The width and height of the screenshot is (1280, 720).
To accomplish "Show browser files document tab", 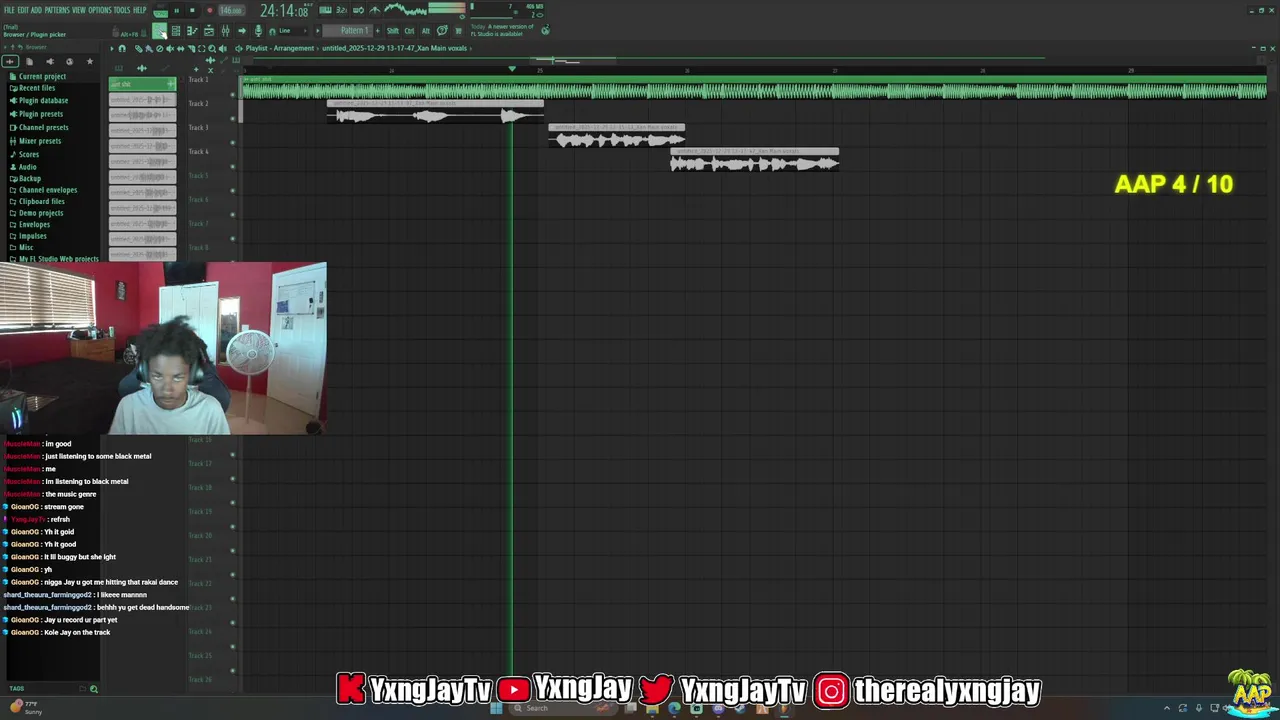I will (29, 62).
